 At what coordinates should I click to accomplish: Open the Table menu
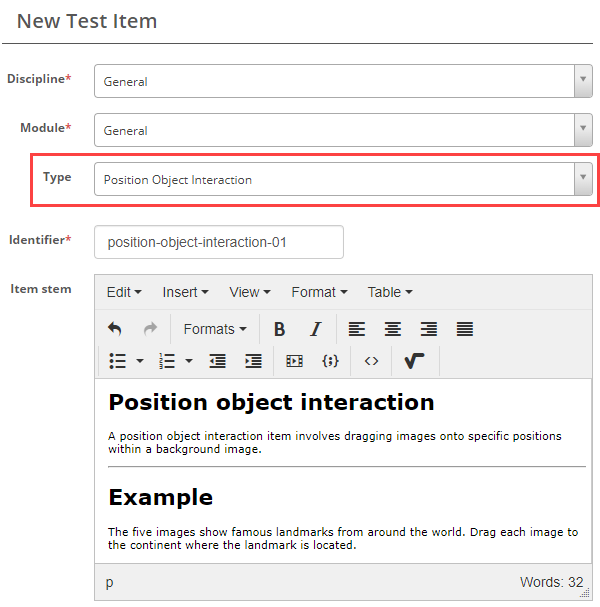tap(390, 292)
